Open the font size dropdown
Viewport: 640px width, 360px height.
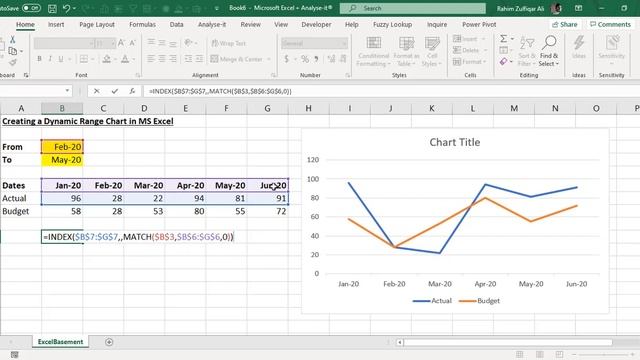pyautogui.click(x=112, y=43)
